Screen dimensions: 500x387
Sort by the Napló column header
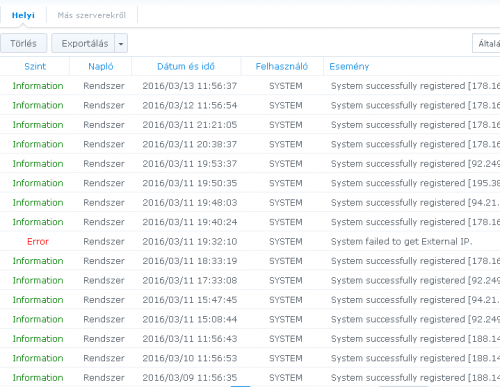point(101,66)
